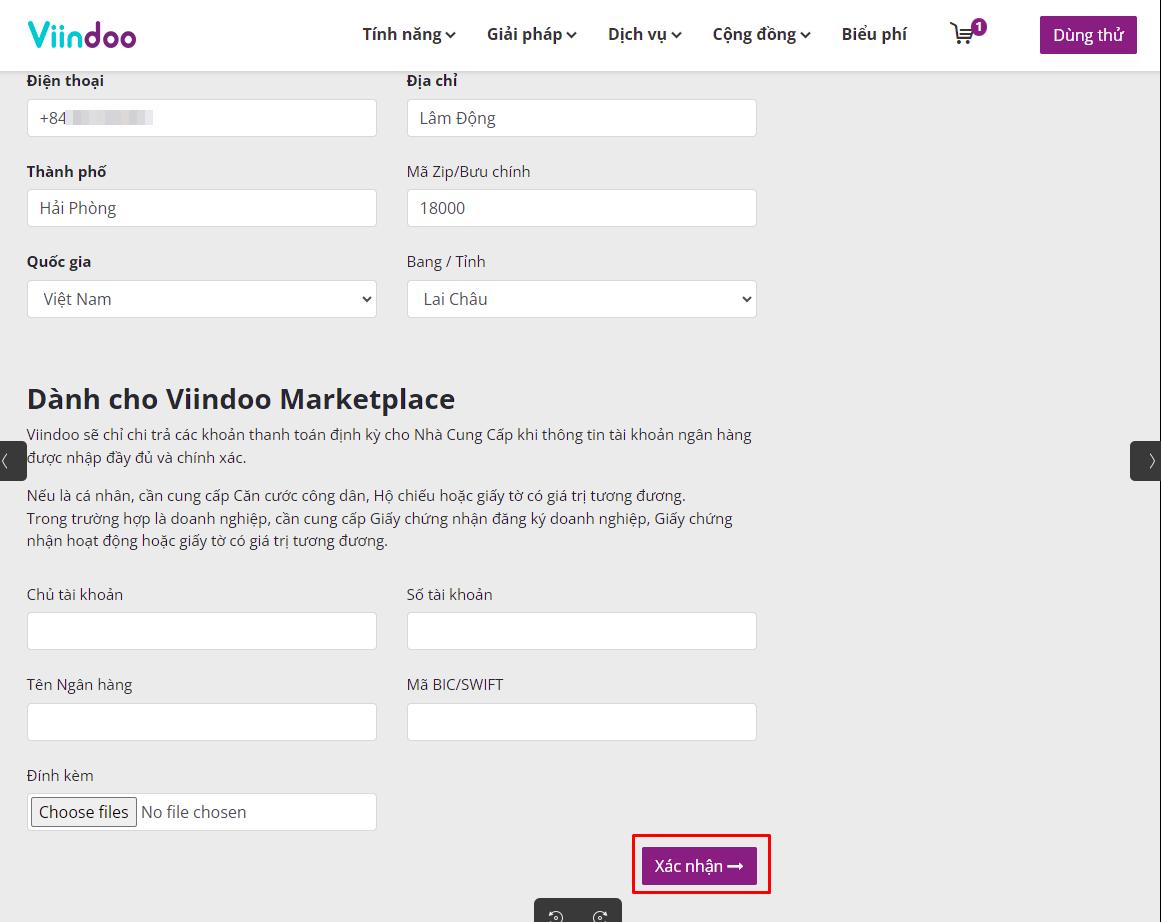The height and width of the screenshot is (922, 1161).
Task: Click the rotate right icon at bottom
Action: pos(600,915)
